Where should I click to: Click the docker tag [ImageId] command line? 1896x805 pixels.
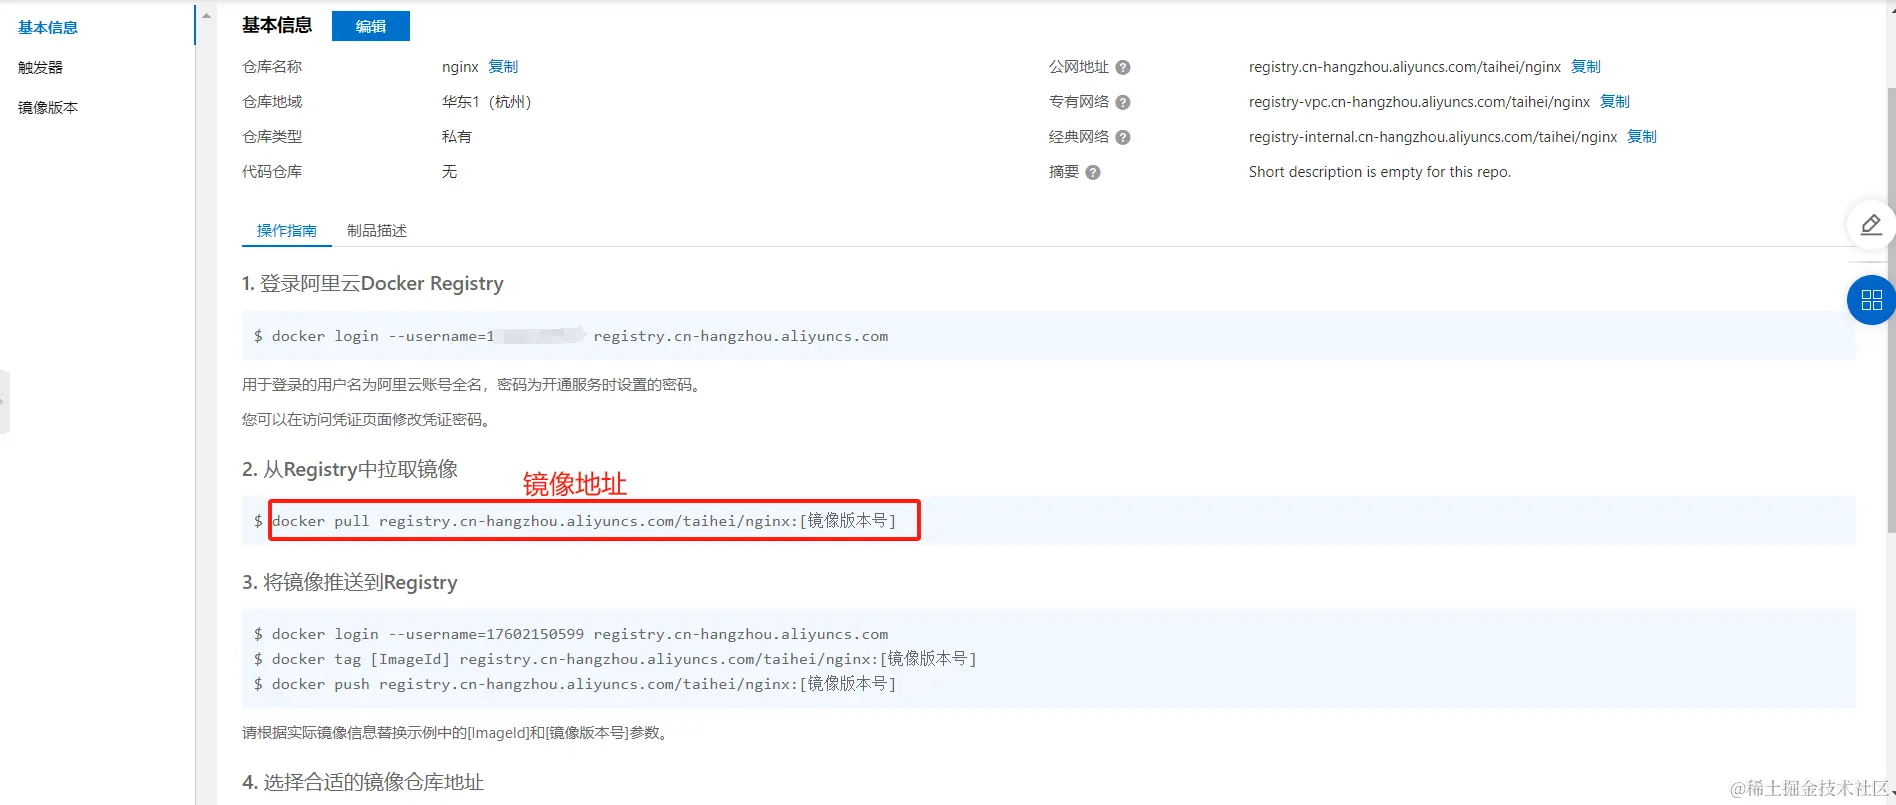615,659
